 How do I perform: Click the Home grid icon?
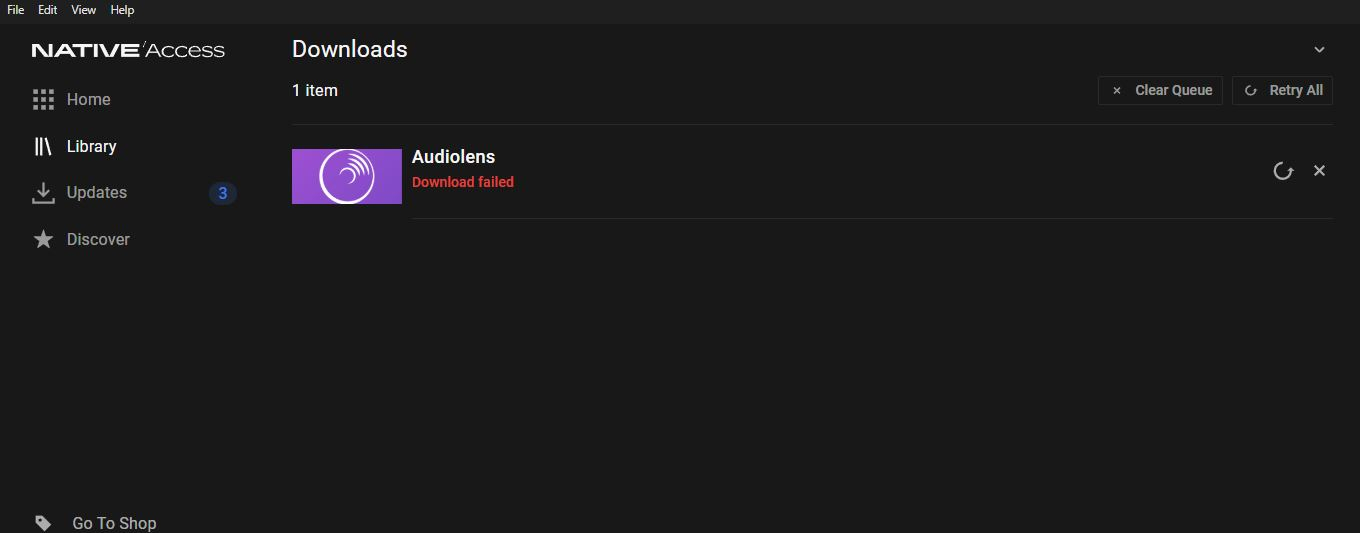click(43, 99)
